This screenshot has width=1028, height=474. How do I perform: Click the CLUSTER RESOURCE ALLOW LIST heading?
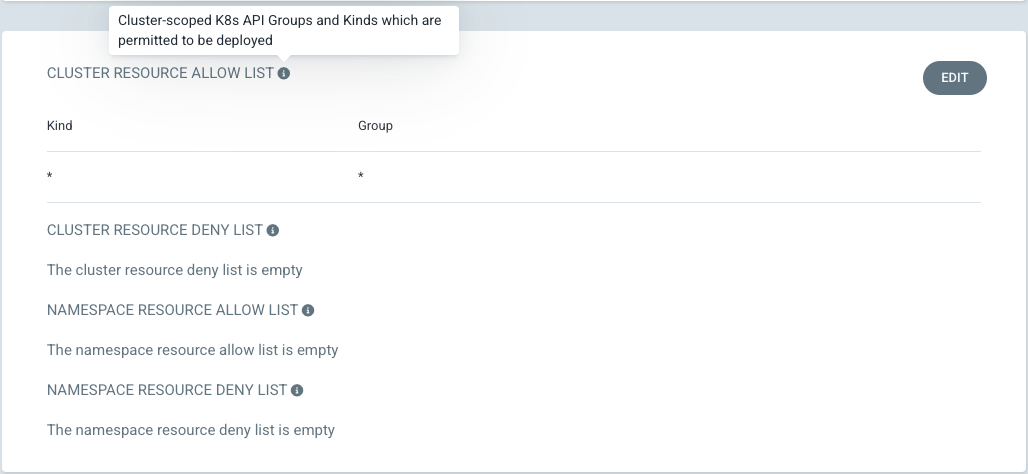coord(160,73)
